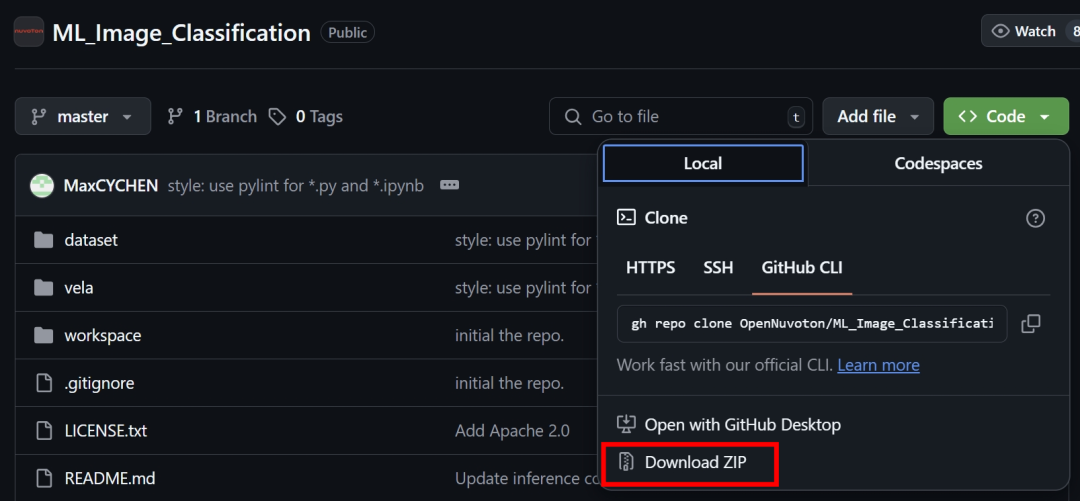The image size is (1080, 501).
Task: Switch to the Codespaces tab
Action: coord(938,163)
